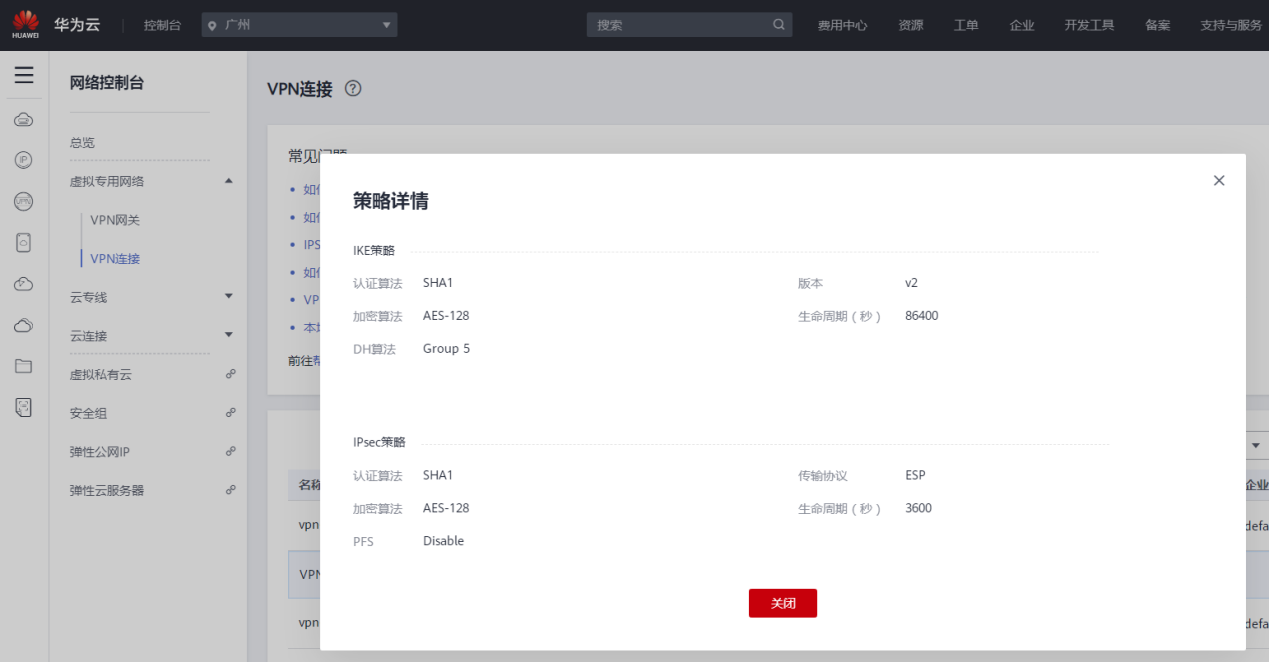The width and height of the screenshot is (1269, 662).
Task: Go to 控制台 from the header
Action: pyautogui.click(x=162, y=25)
